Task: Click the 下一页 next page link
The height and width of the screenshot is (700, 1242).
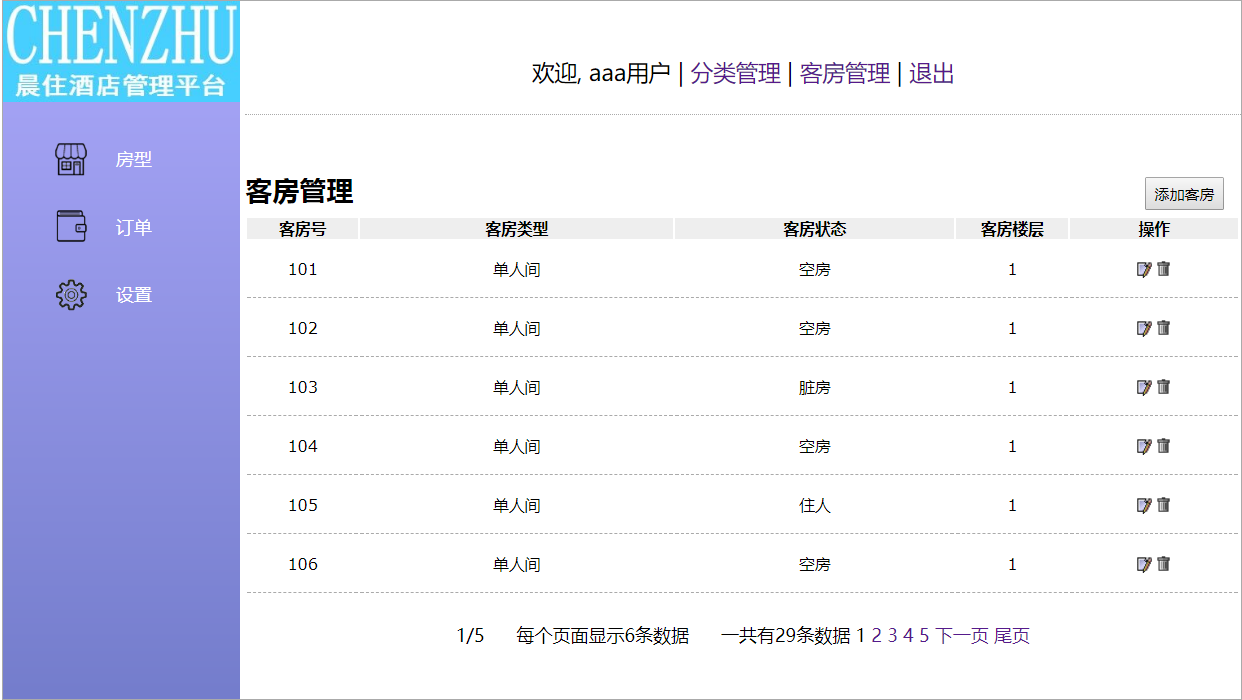Action: 962,635
